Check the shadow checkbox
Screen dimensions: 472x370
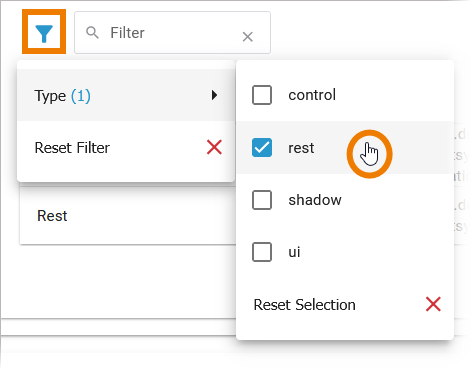point(262,200)
